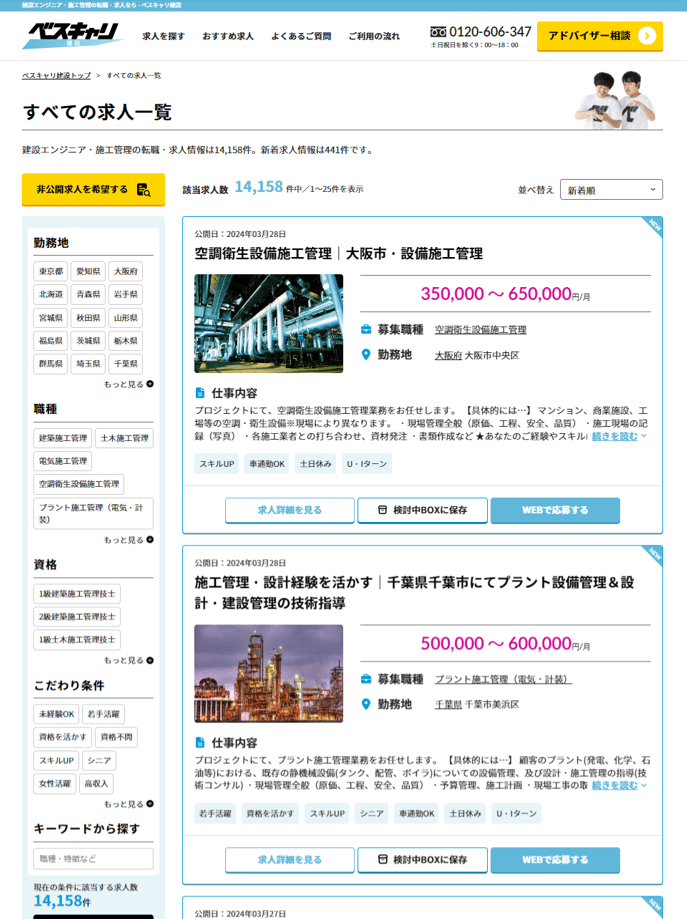Toggle the 建築施工管理 job type filter
The width and height of the screenshot is (687, 919).
click(62, 438)
